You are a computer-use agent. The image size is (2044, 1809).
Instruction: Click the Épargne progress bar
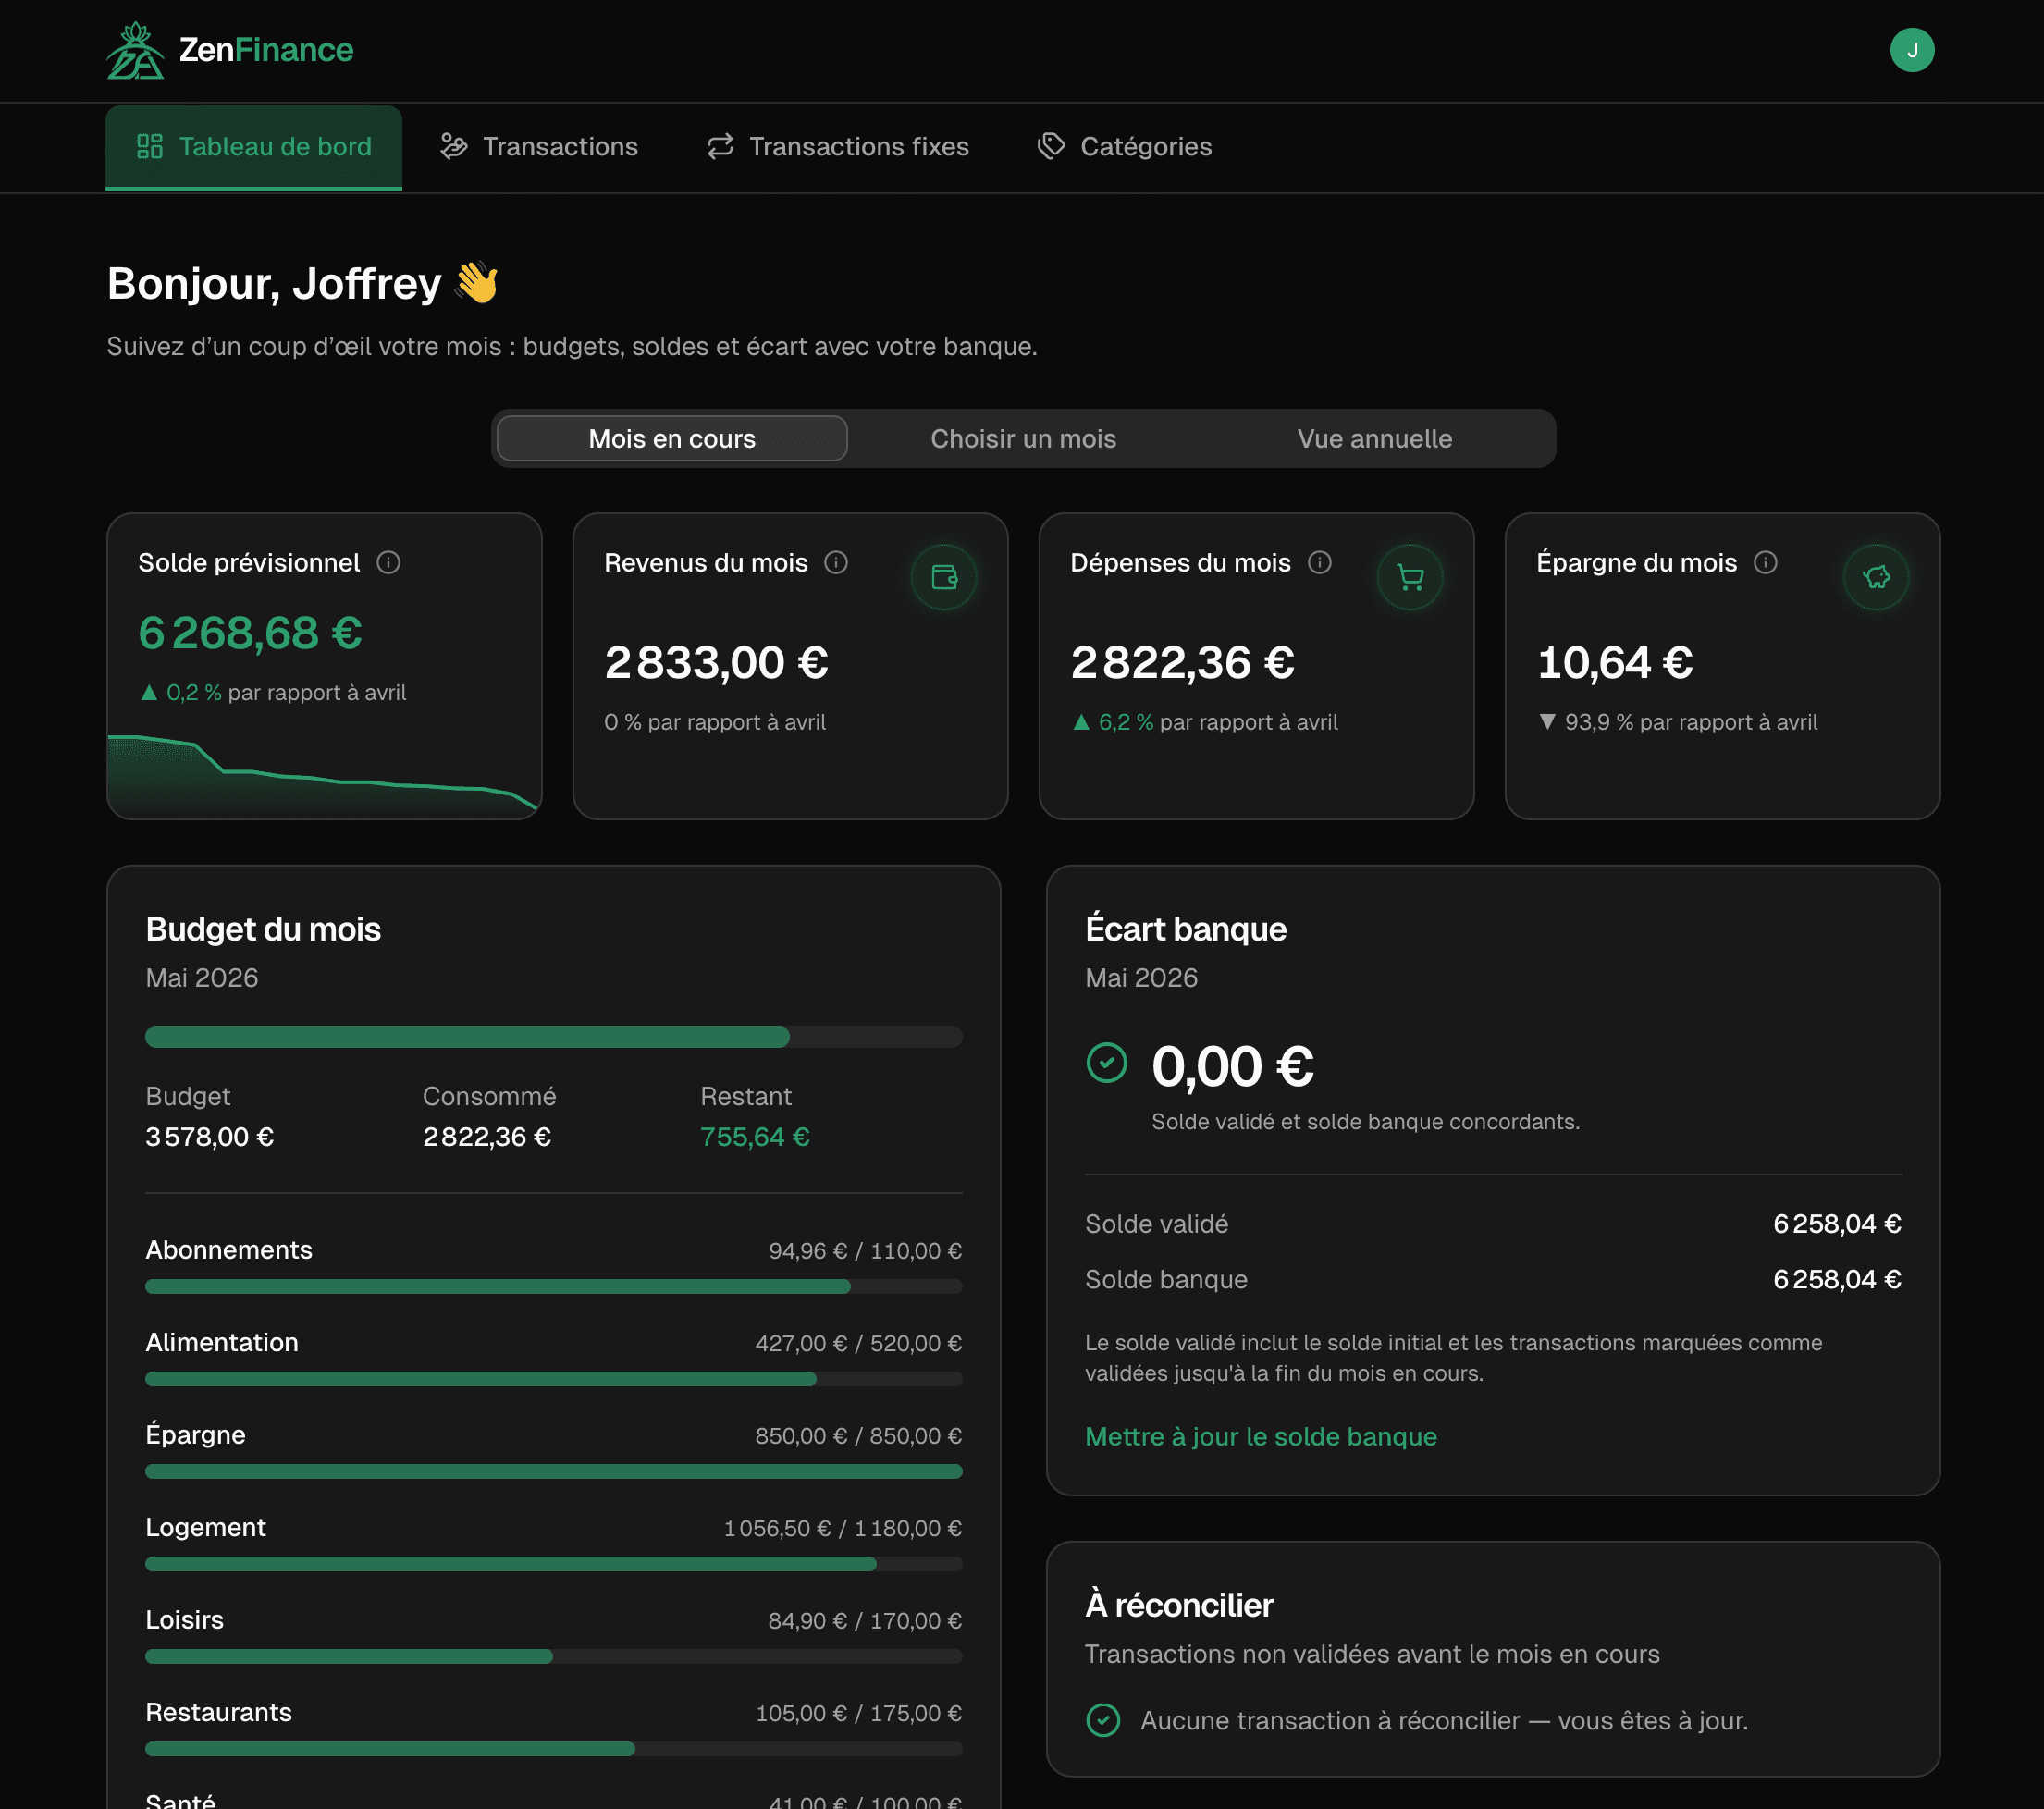(x=554, y=1471)
